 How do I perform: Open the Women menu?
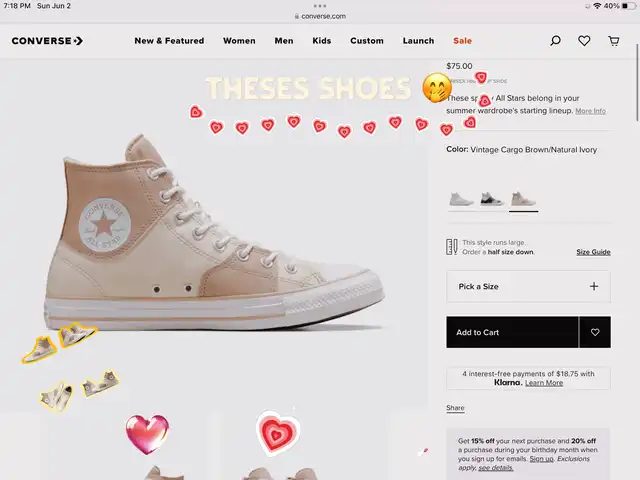[239, 41]
